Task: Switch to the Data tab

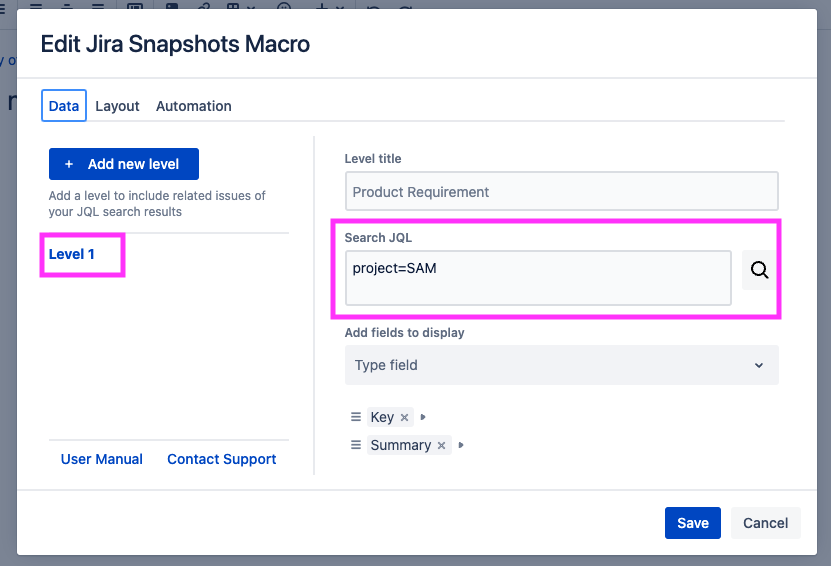Action: click(x=64, y=105)
